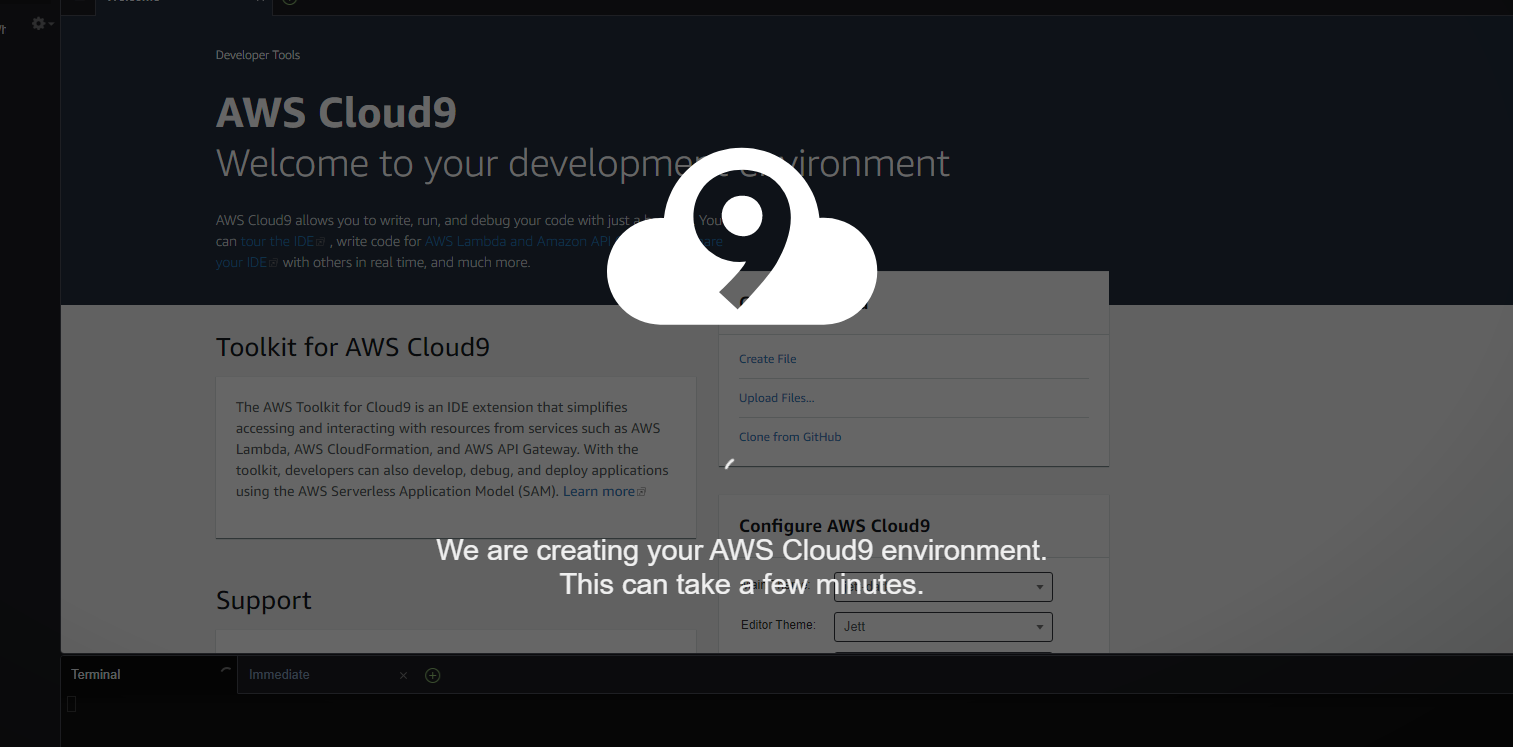
Task: Click the Clone from GitHub link
Action: 790,437
